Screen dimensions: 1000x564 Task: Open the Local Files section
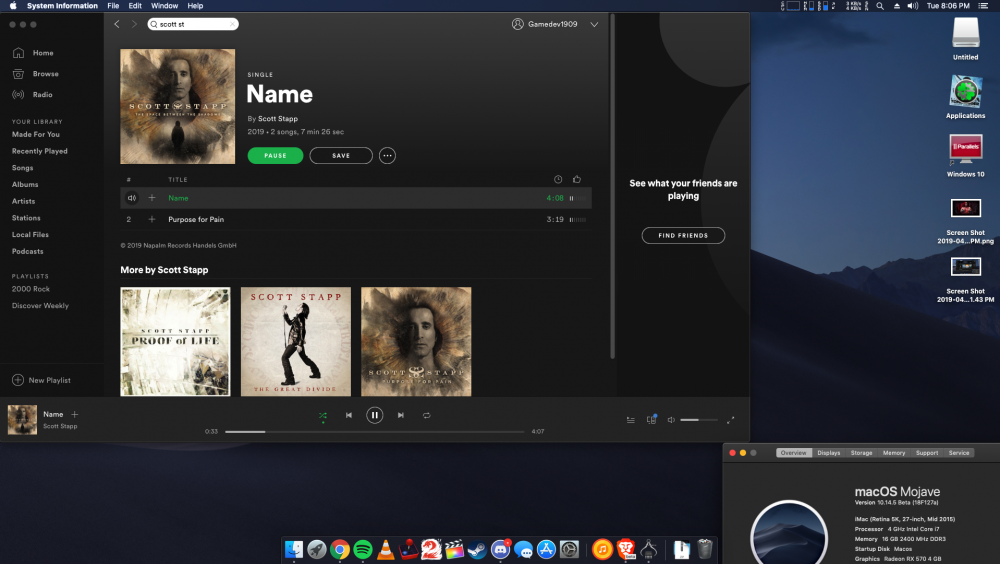30,235
